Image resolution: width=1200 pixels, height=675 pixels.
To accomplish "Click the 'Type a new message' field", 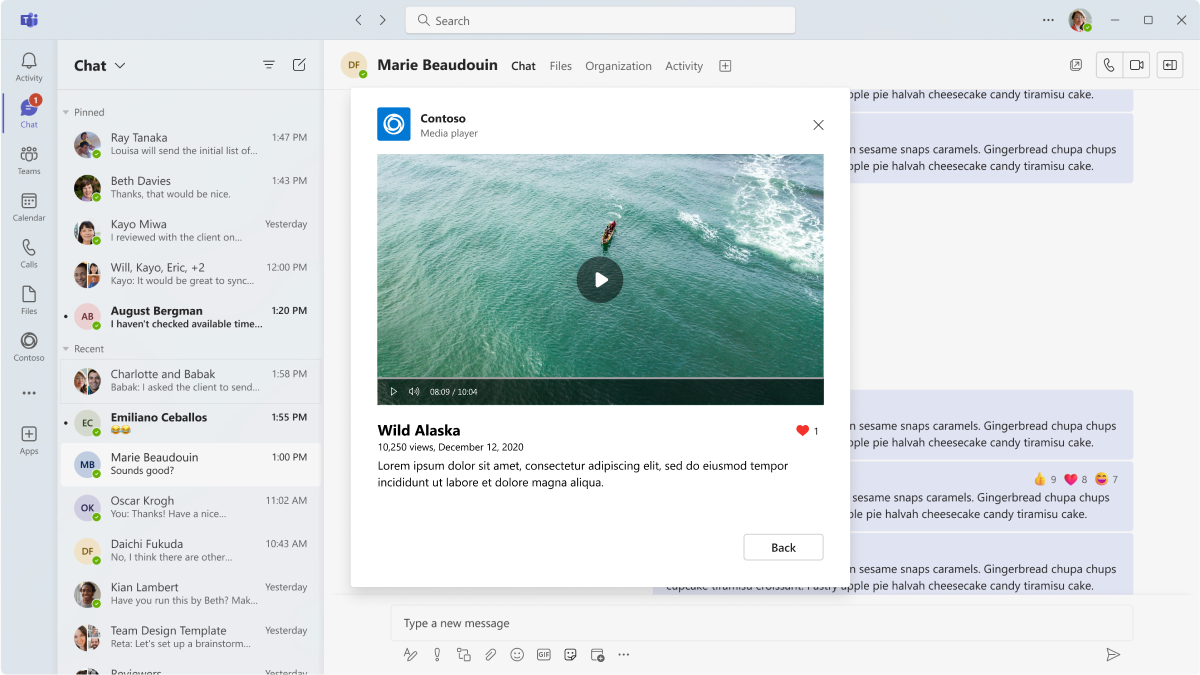I will click(x=760, y=623).
